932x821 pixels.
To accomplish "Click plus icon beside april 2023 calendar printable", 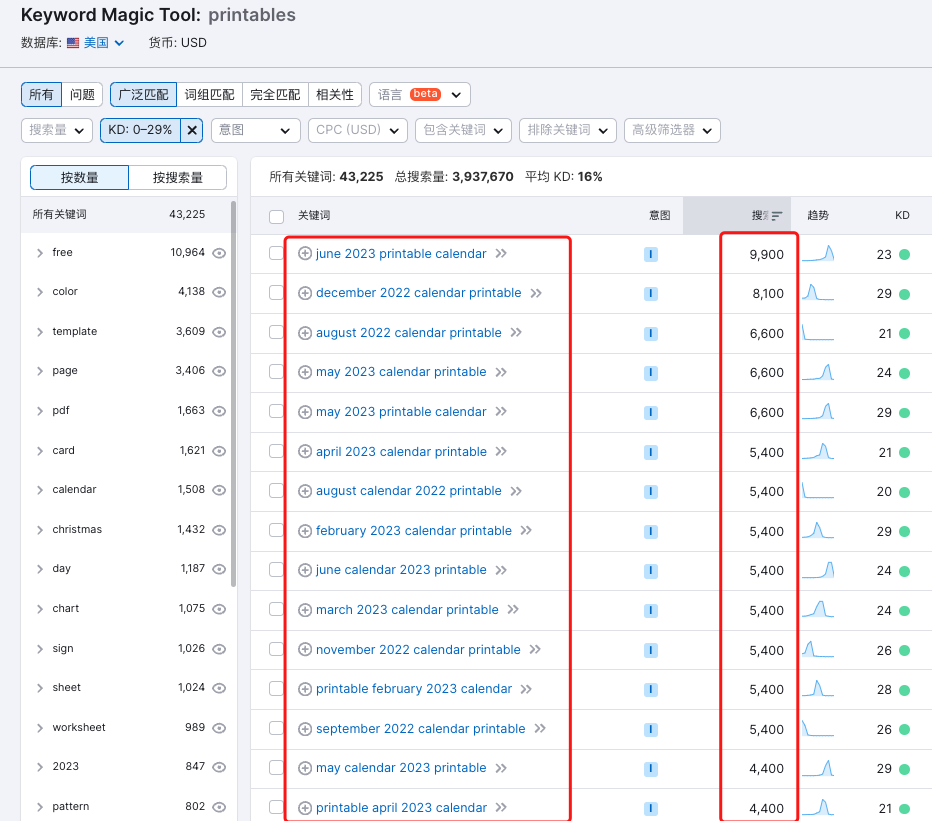I will [305, 452].
